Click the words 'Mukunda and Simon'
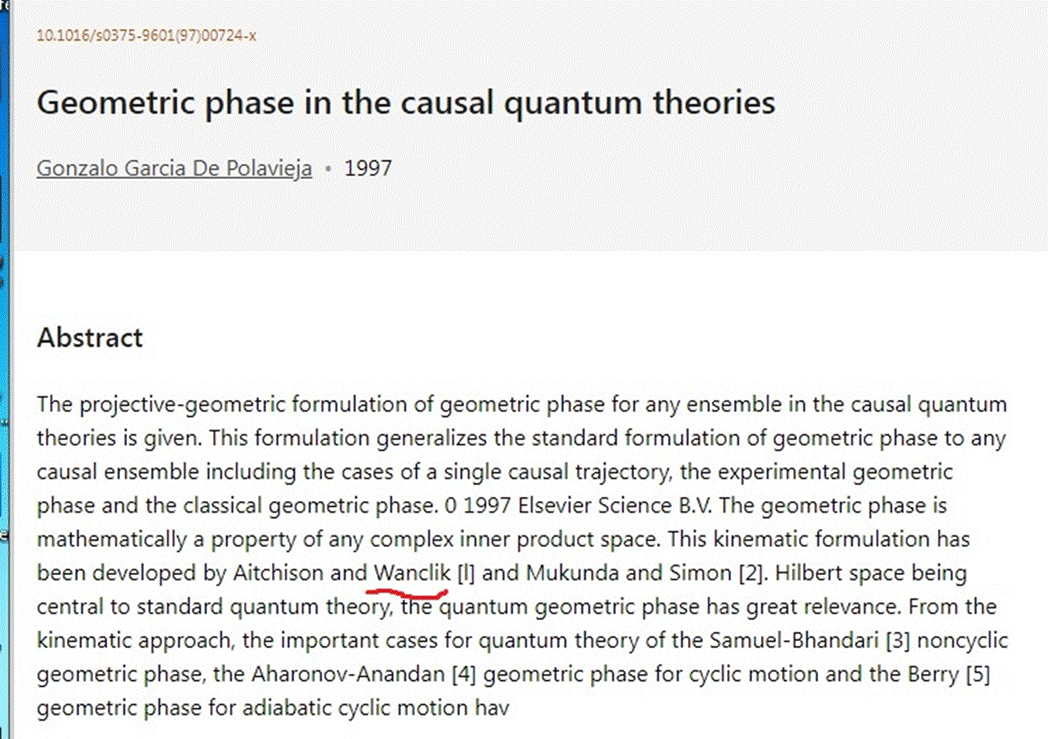 [629, 573]
